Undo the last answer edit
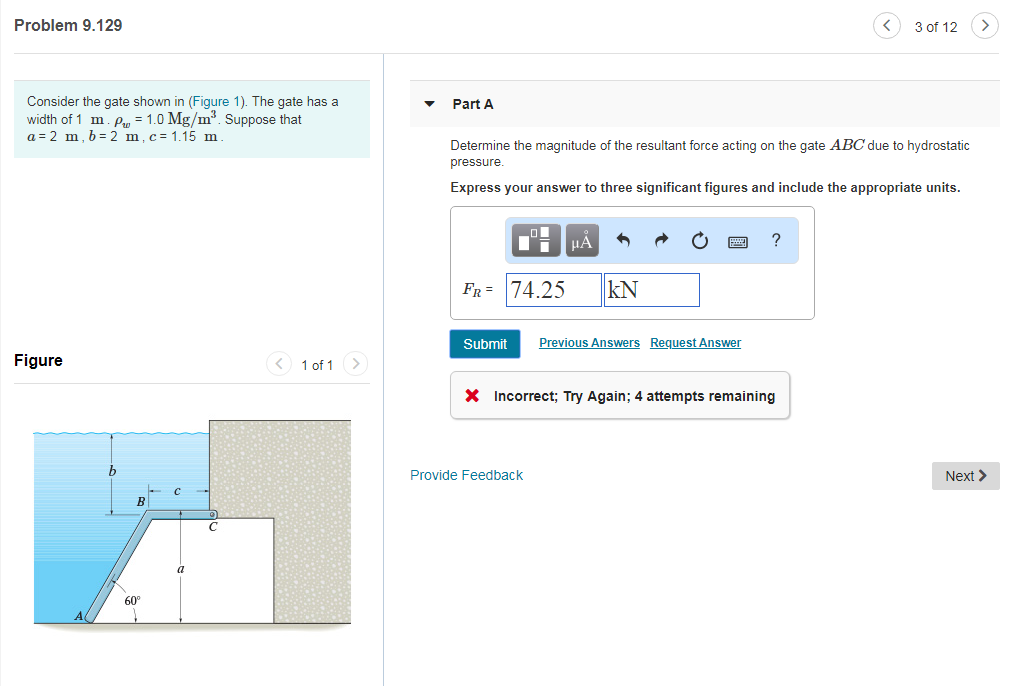This screenshot has height=686, width=1024. [623, 240]
